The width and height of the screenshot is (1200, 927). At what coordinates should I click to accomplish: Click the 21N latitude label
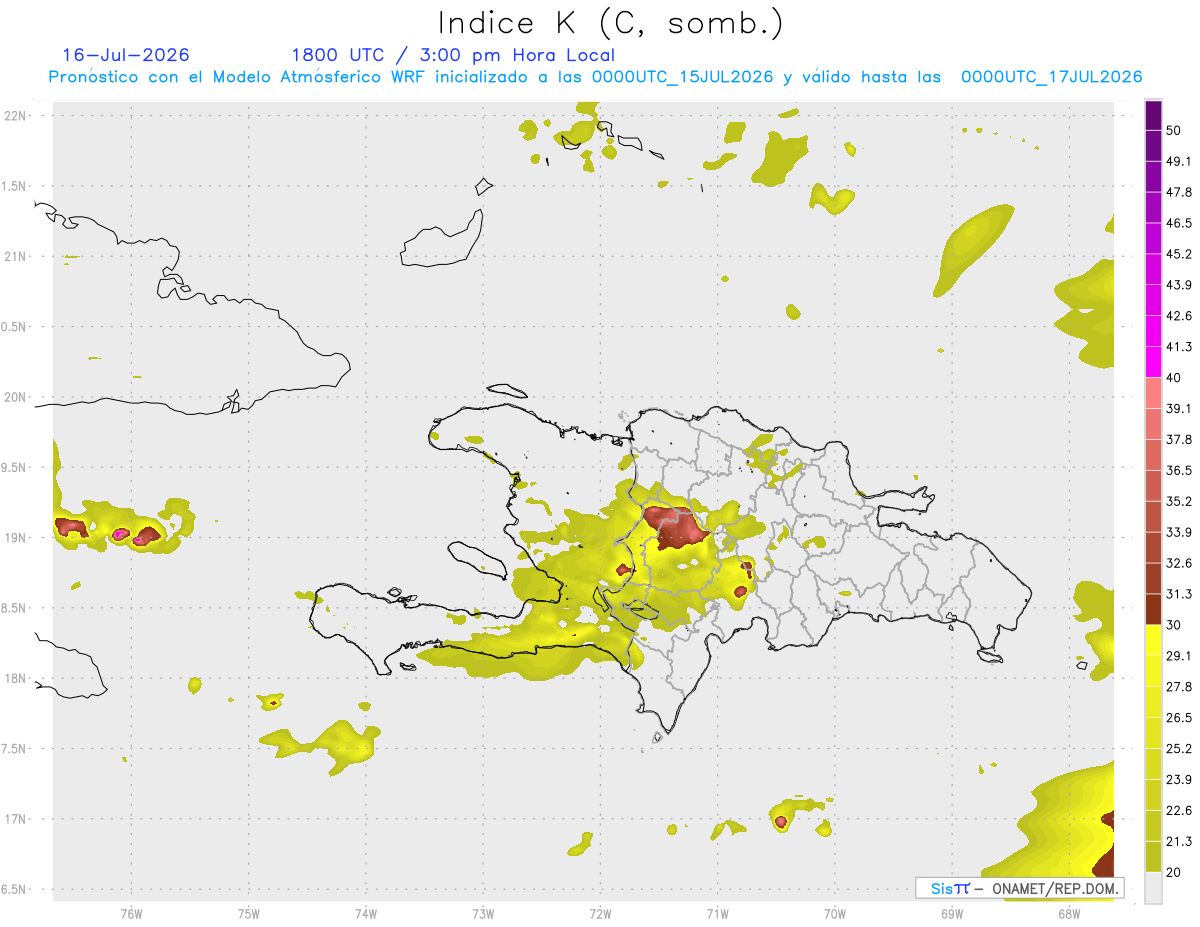16,256
